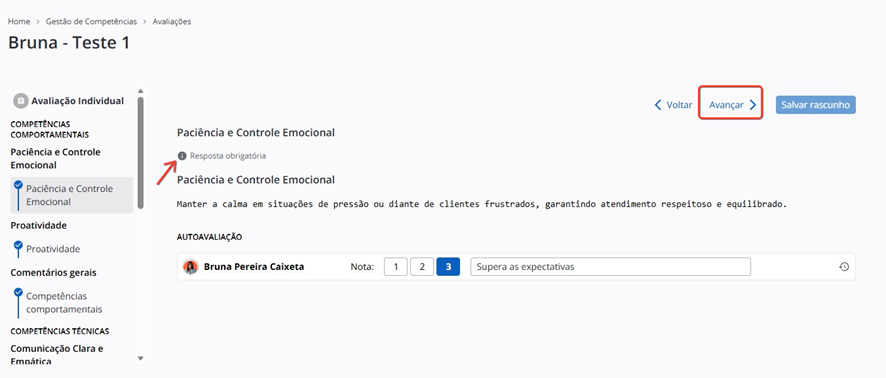
Task: Go to the Comentários gerais sidebar section
Action: [53, 272]
